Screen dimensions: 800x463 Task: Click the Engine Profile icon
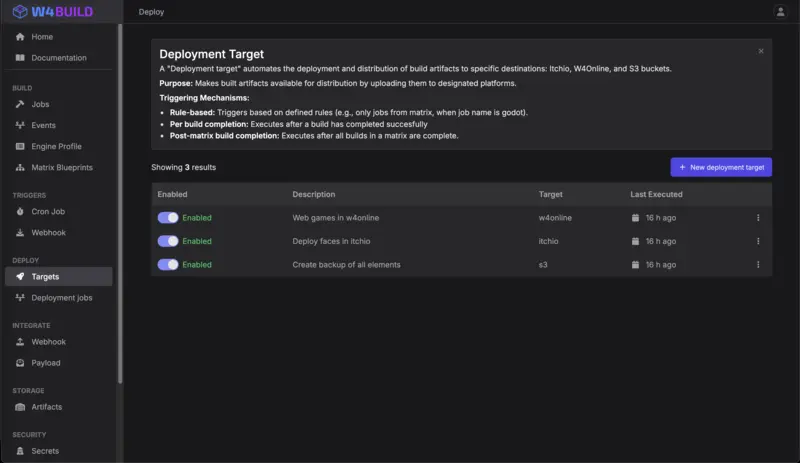coord(20,147)
